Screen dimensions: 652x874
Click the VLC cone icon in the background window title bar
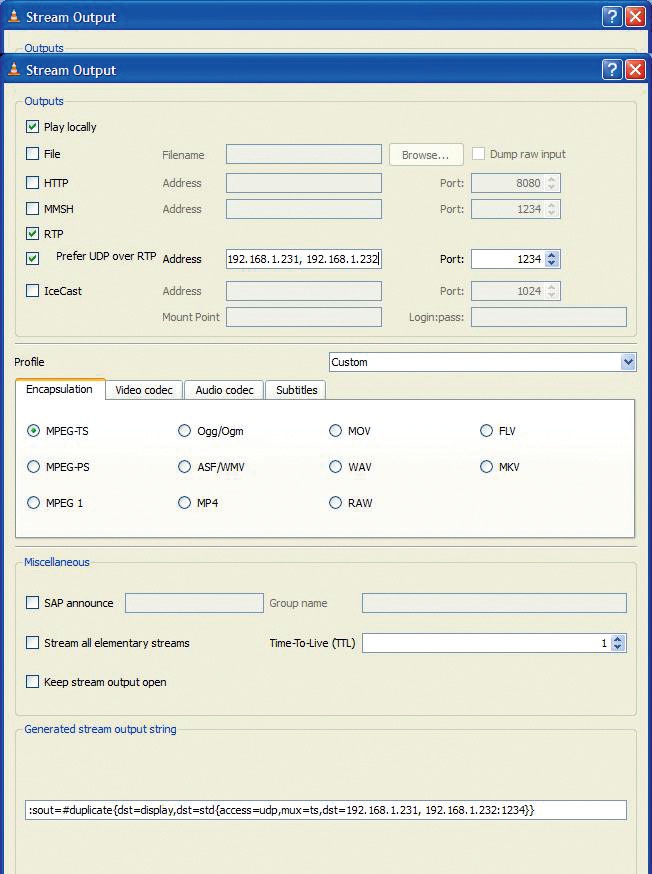[14, 17]
